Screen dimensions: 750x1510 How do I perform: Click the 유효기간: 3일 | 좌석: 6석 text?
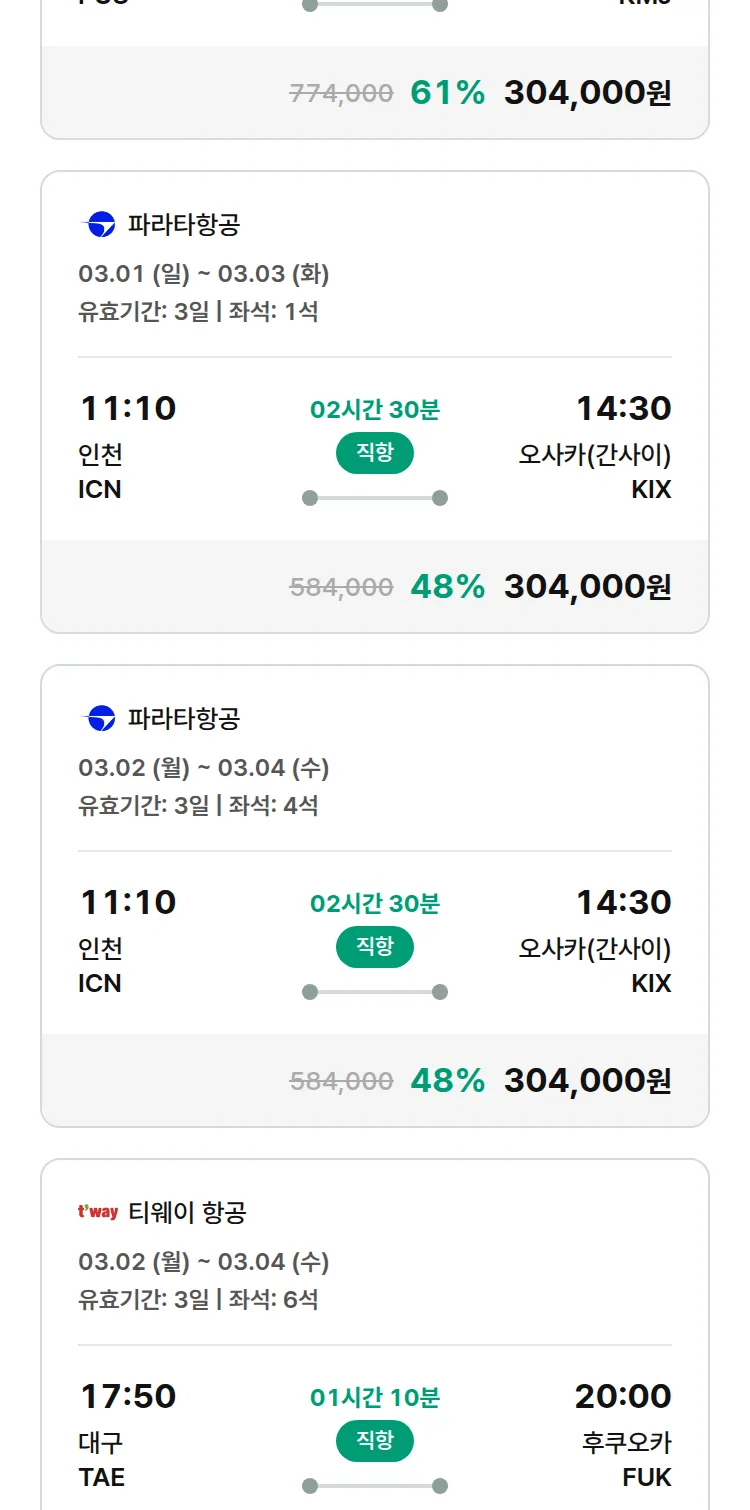point(198,1299)
